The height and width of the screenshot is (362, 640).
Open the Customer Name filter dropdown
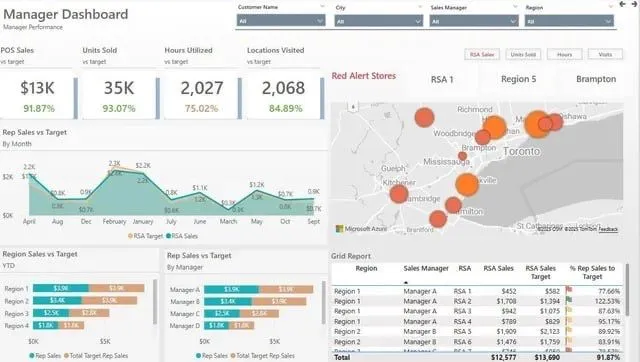(281, 20)
